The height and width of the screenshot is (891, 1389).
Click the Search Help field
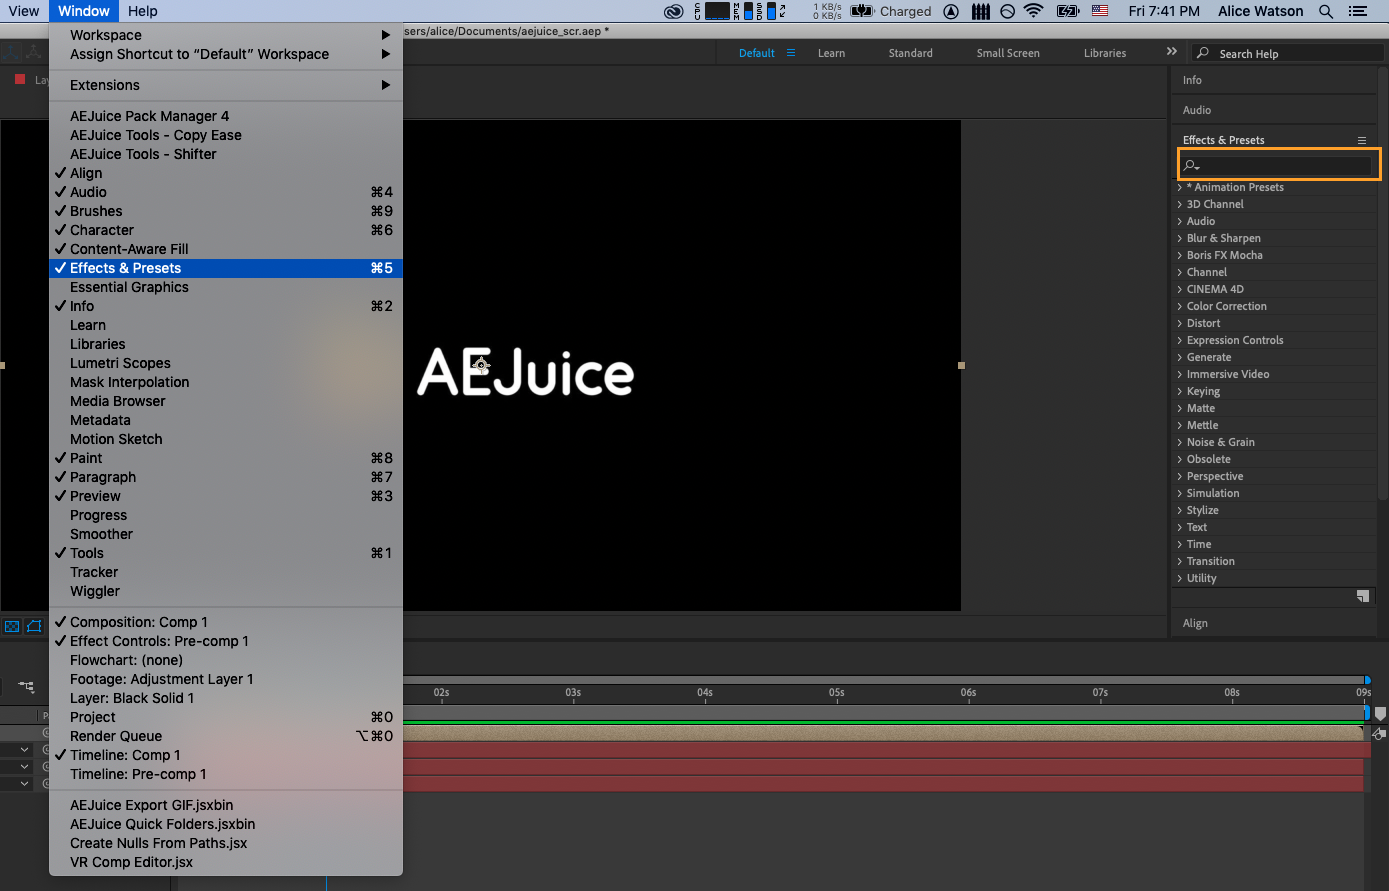pyautogui.click(x=1288, y=53)
